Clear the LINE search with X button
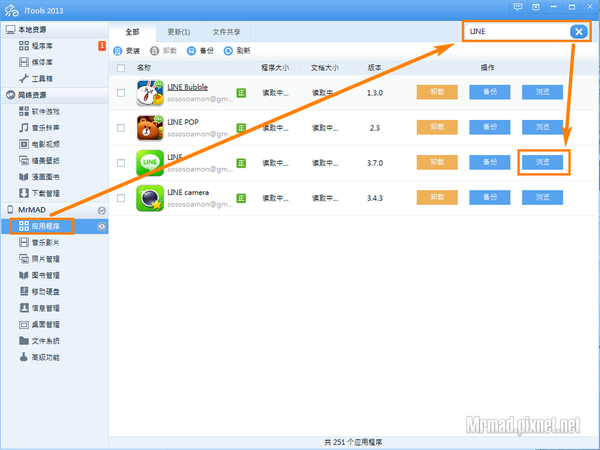The image size is (600, 450). 579,31
